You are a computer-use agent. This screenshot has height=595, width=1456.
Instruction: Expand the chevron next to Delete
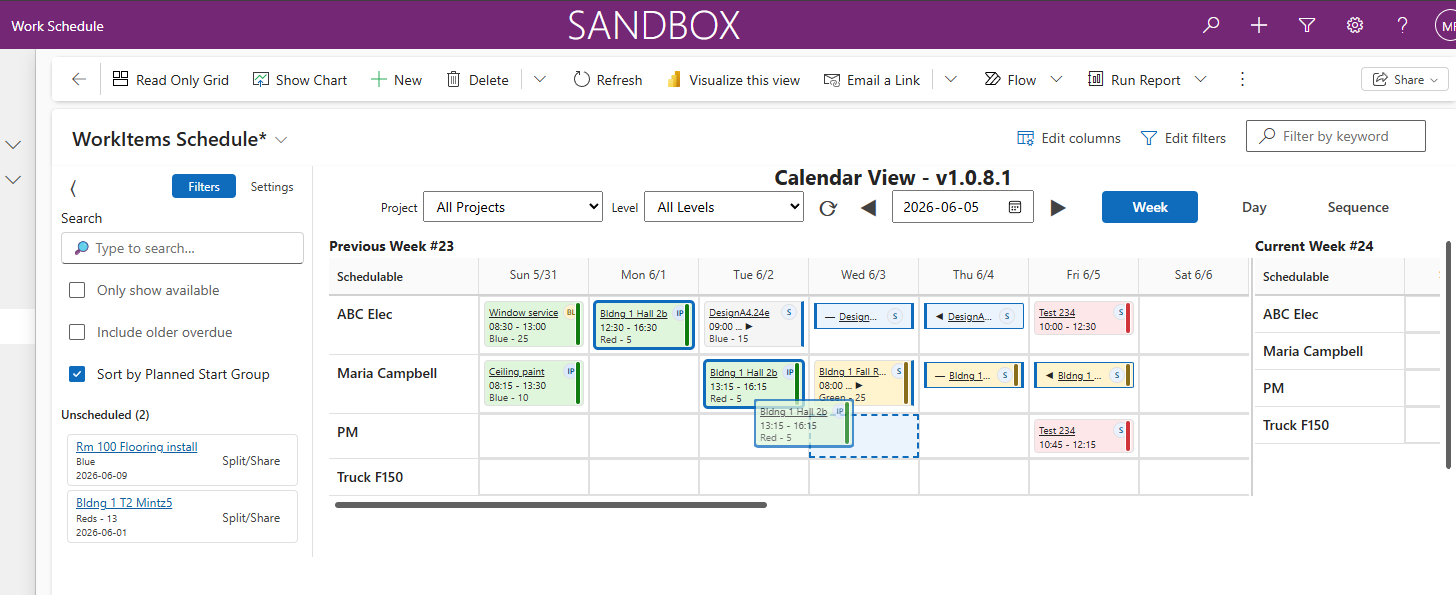click(540, 80)
